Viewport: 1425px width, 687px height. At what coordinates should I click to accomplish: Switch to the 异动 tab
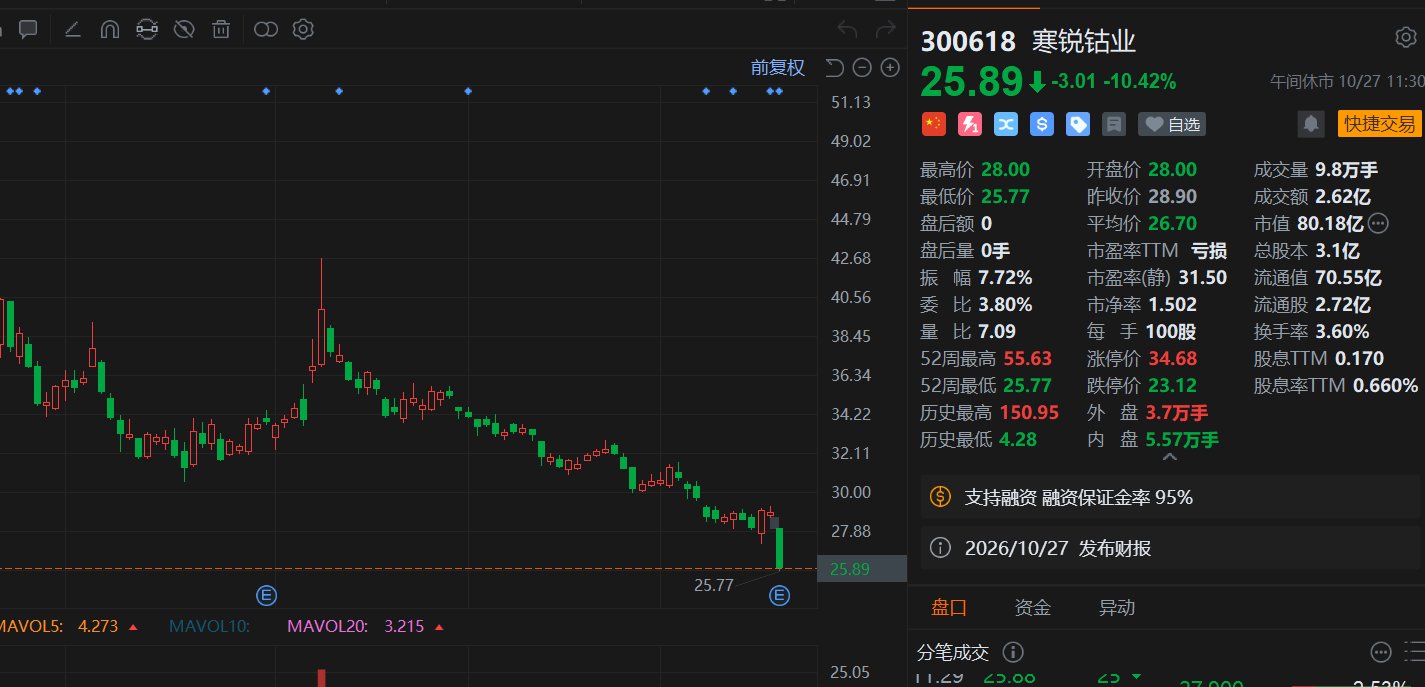click(1117, 607)
